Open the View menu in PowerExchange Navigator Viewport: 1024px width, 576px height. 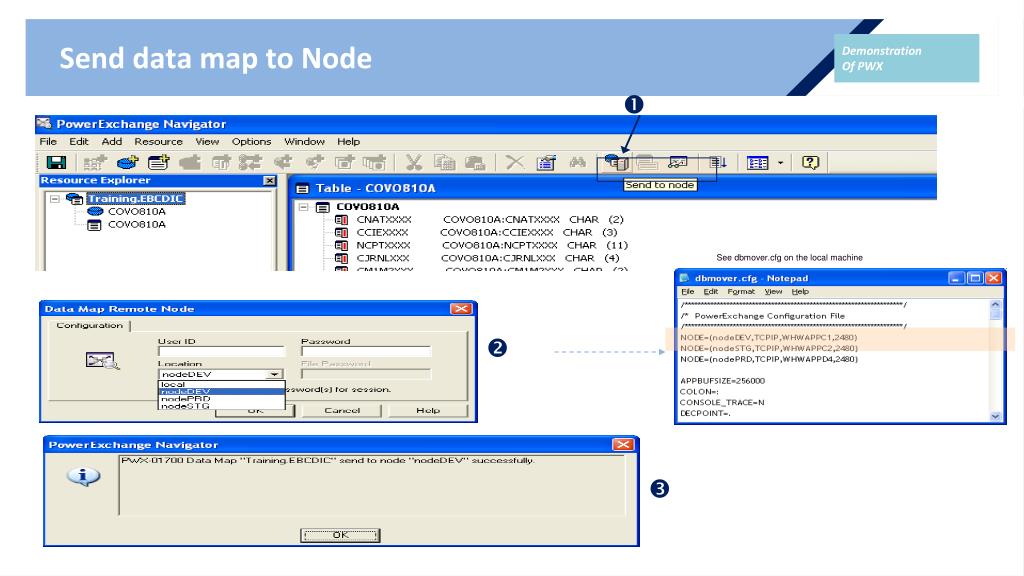point(207,142)
